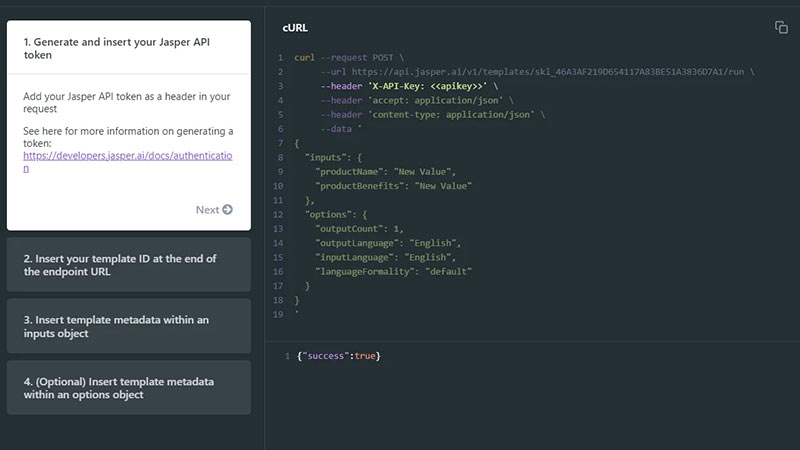The width and height of the screenshot is (800, 450).
Task: Expand step 4 optional options object
Action: tap(129, 388)
